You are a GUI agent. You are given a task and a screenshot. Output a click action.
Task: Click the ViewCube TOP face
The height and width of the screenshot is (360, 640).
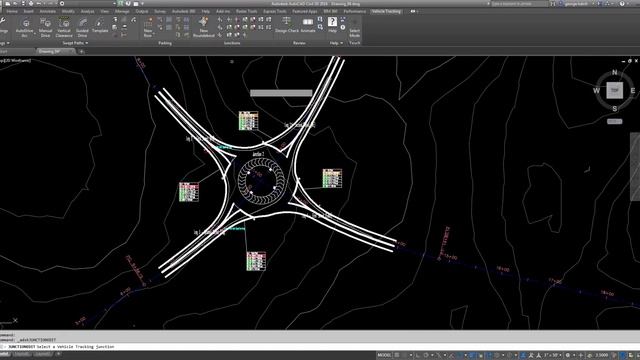tap(614, 90)
